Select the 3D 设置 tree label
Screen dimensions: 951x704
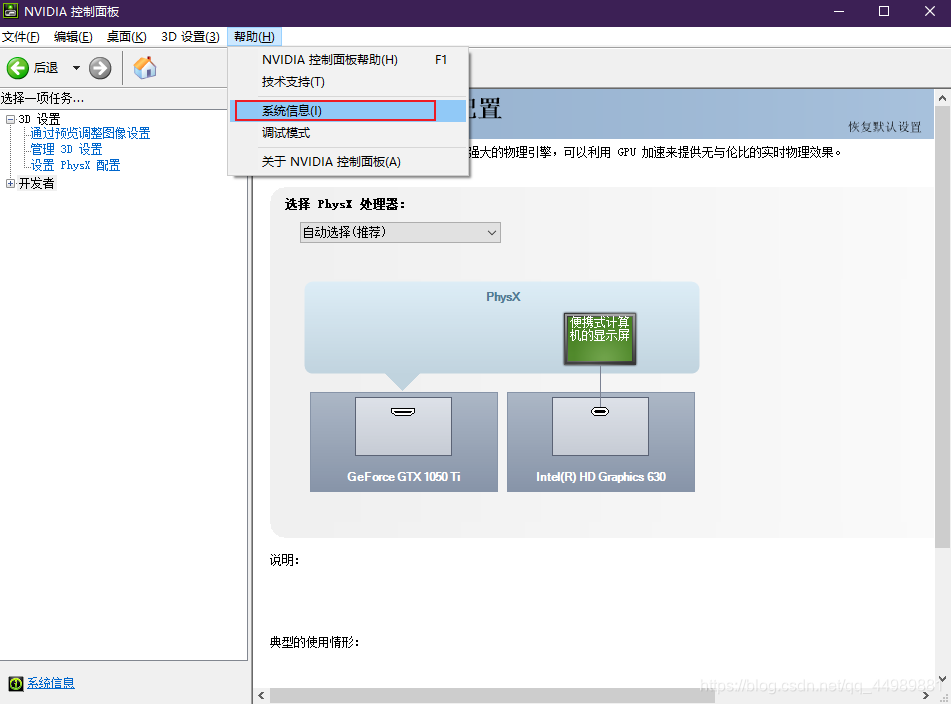pos(39,119)
